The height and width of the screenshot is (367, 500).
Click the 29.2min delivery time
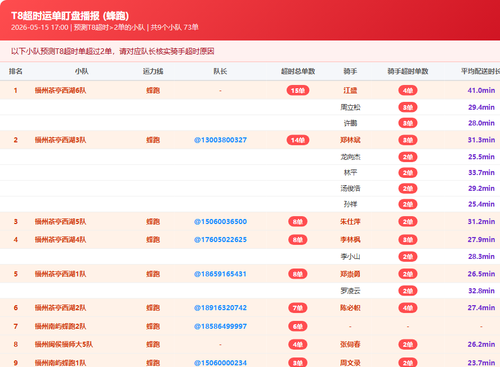[x=481, y=188]
